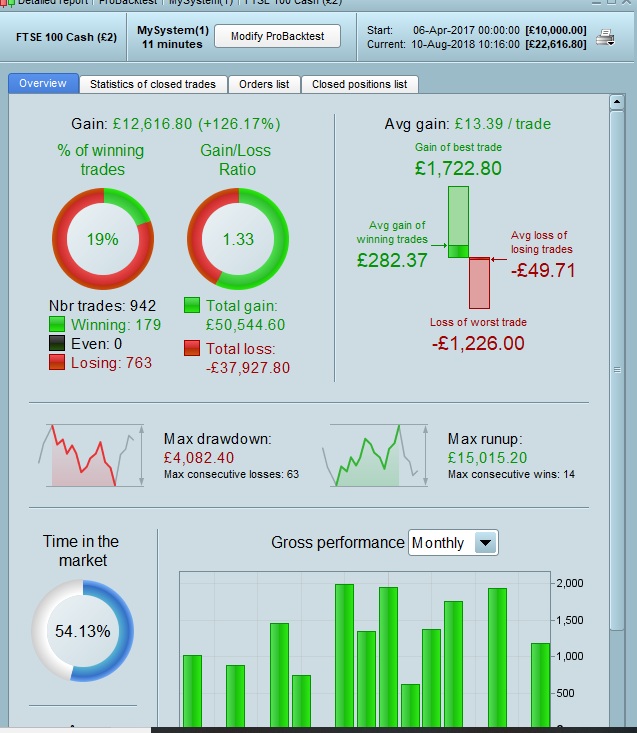
Task: Click the vertical scrollbar thumb
Action: click(617, 370)
